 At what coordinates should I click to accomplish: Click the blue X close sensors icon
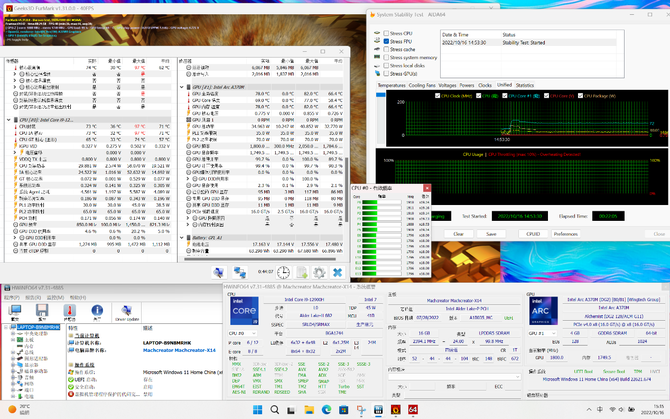(338, 272)
